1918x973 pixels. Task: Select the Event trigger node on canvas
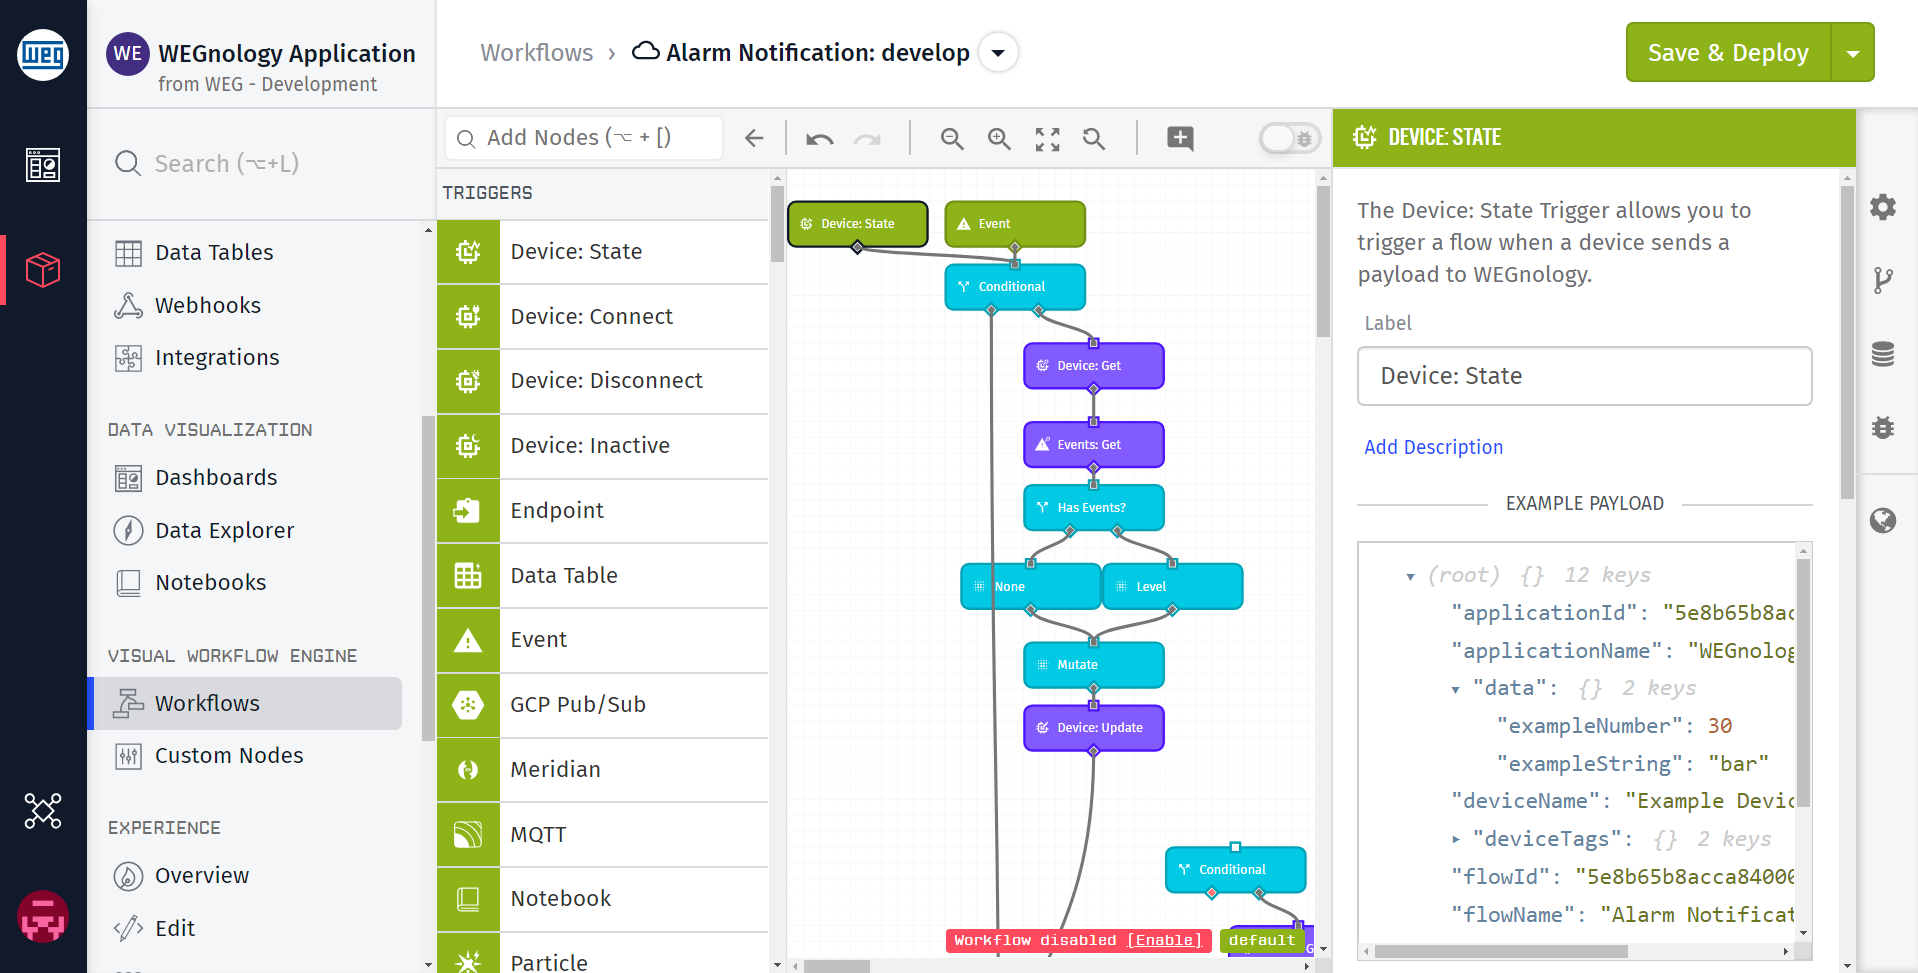pos(1015,224)
